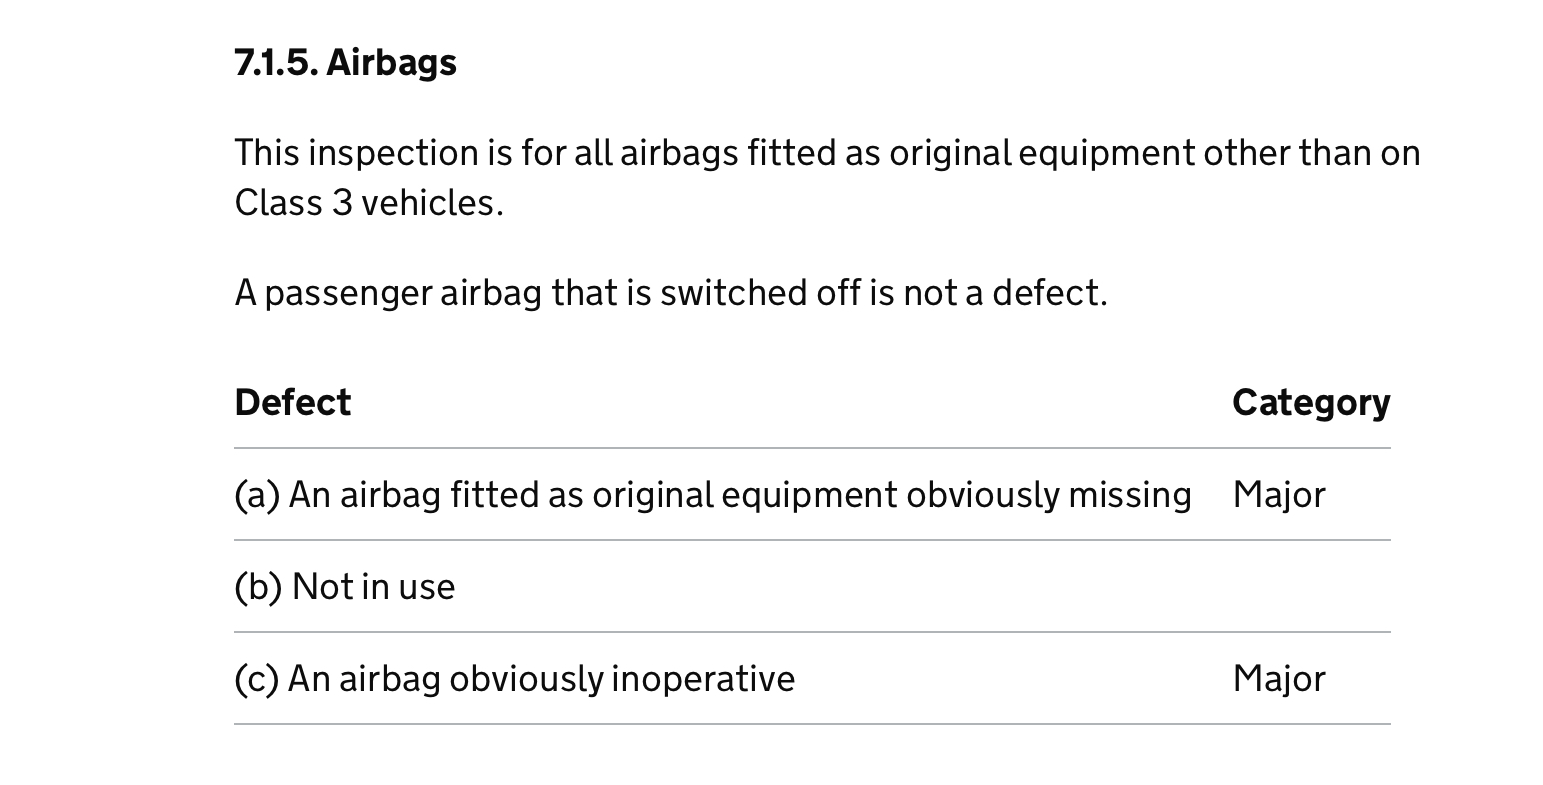Click "Major" in the defect (c) row

click(1278, 679)
